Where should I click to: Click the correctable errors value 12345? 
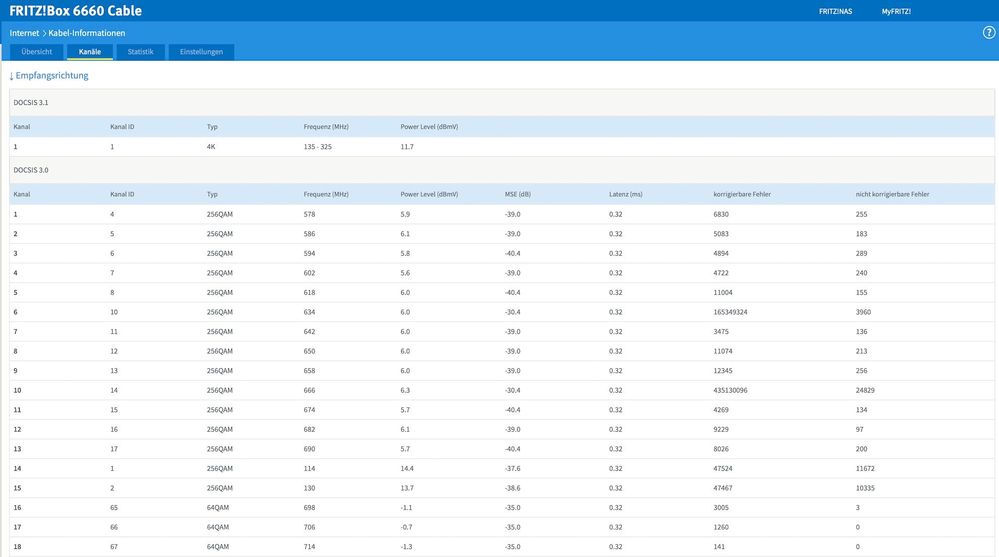pyautogui.click(x=723, y=371)
